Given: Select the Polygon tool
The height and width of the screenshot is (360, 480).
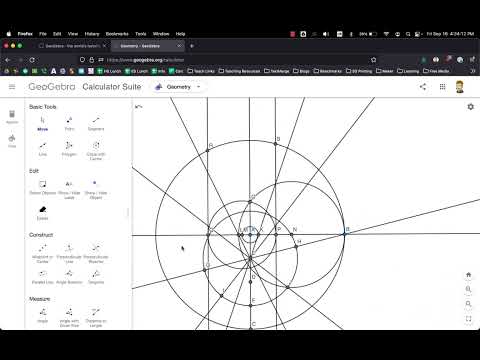Looking at the screenshot, I should coord(69,149).
